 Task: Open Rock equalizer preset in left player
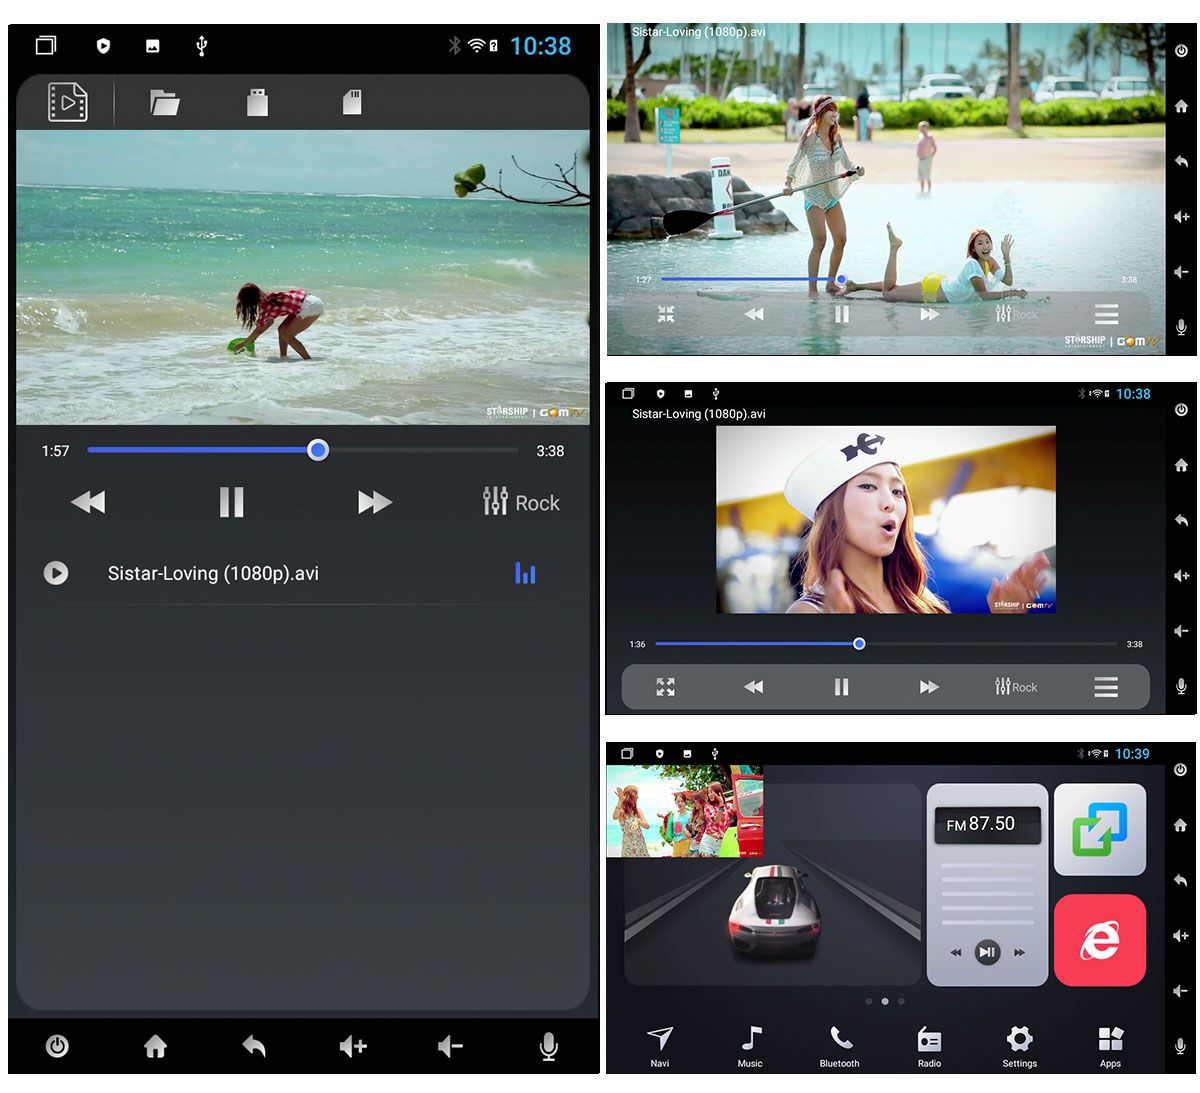(521, 502)
